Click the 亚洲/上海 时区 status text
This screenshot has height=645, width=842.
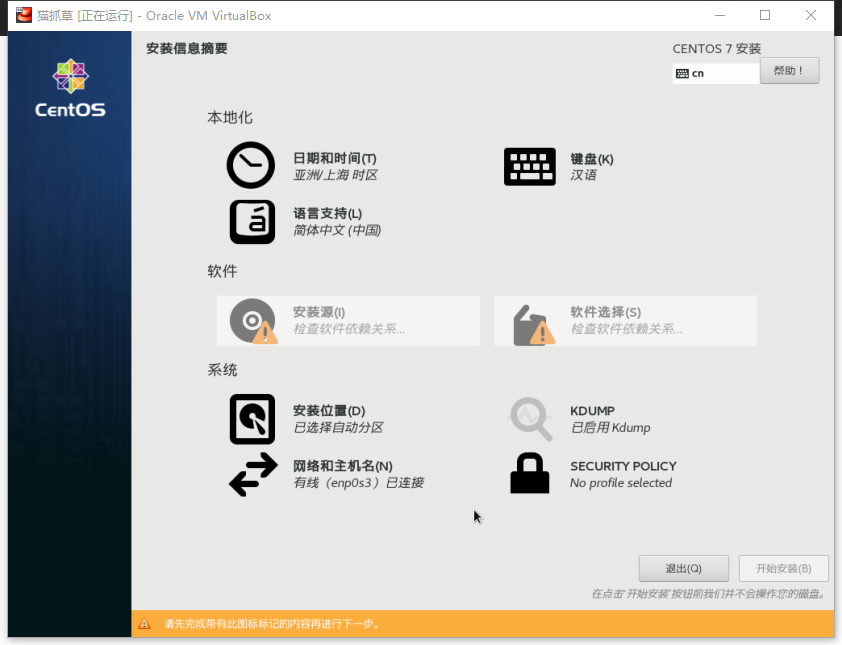tap(335, 175)
